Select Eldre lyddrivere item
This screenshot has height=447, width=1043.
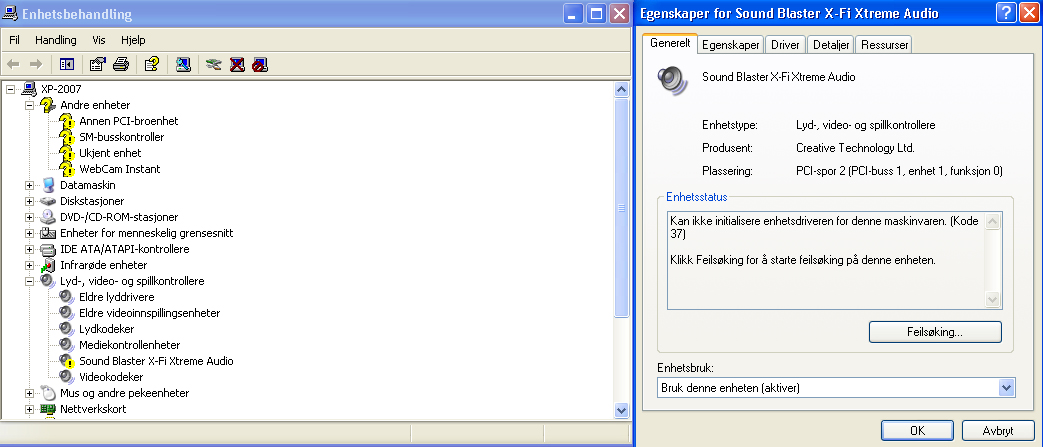[x=116, y=297]
